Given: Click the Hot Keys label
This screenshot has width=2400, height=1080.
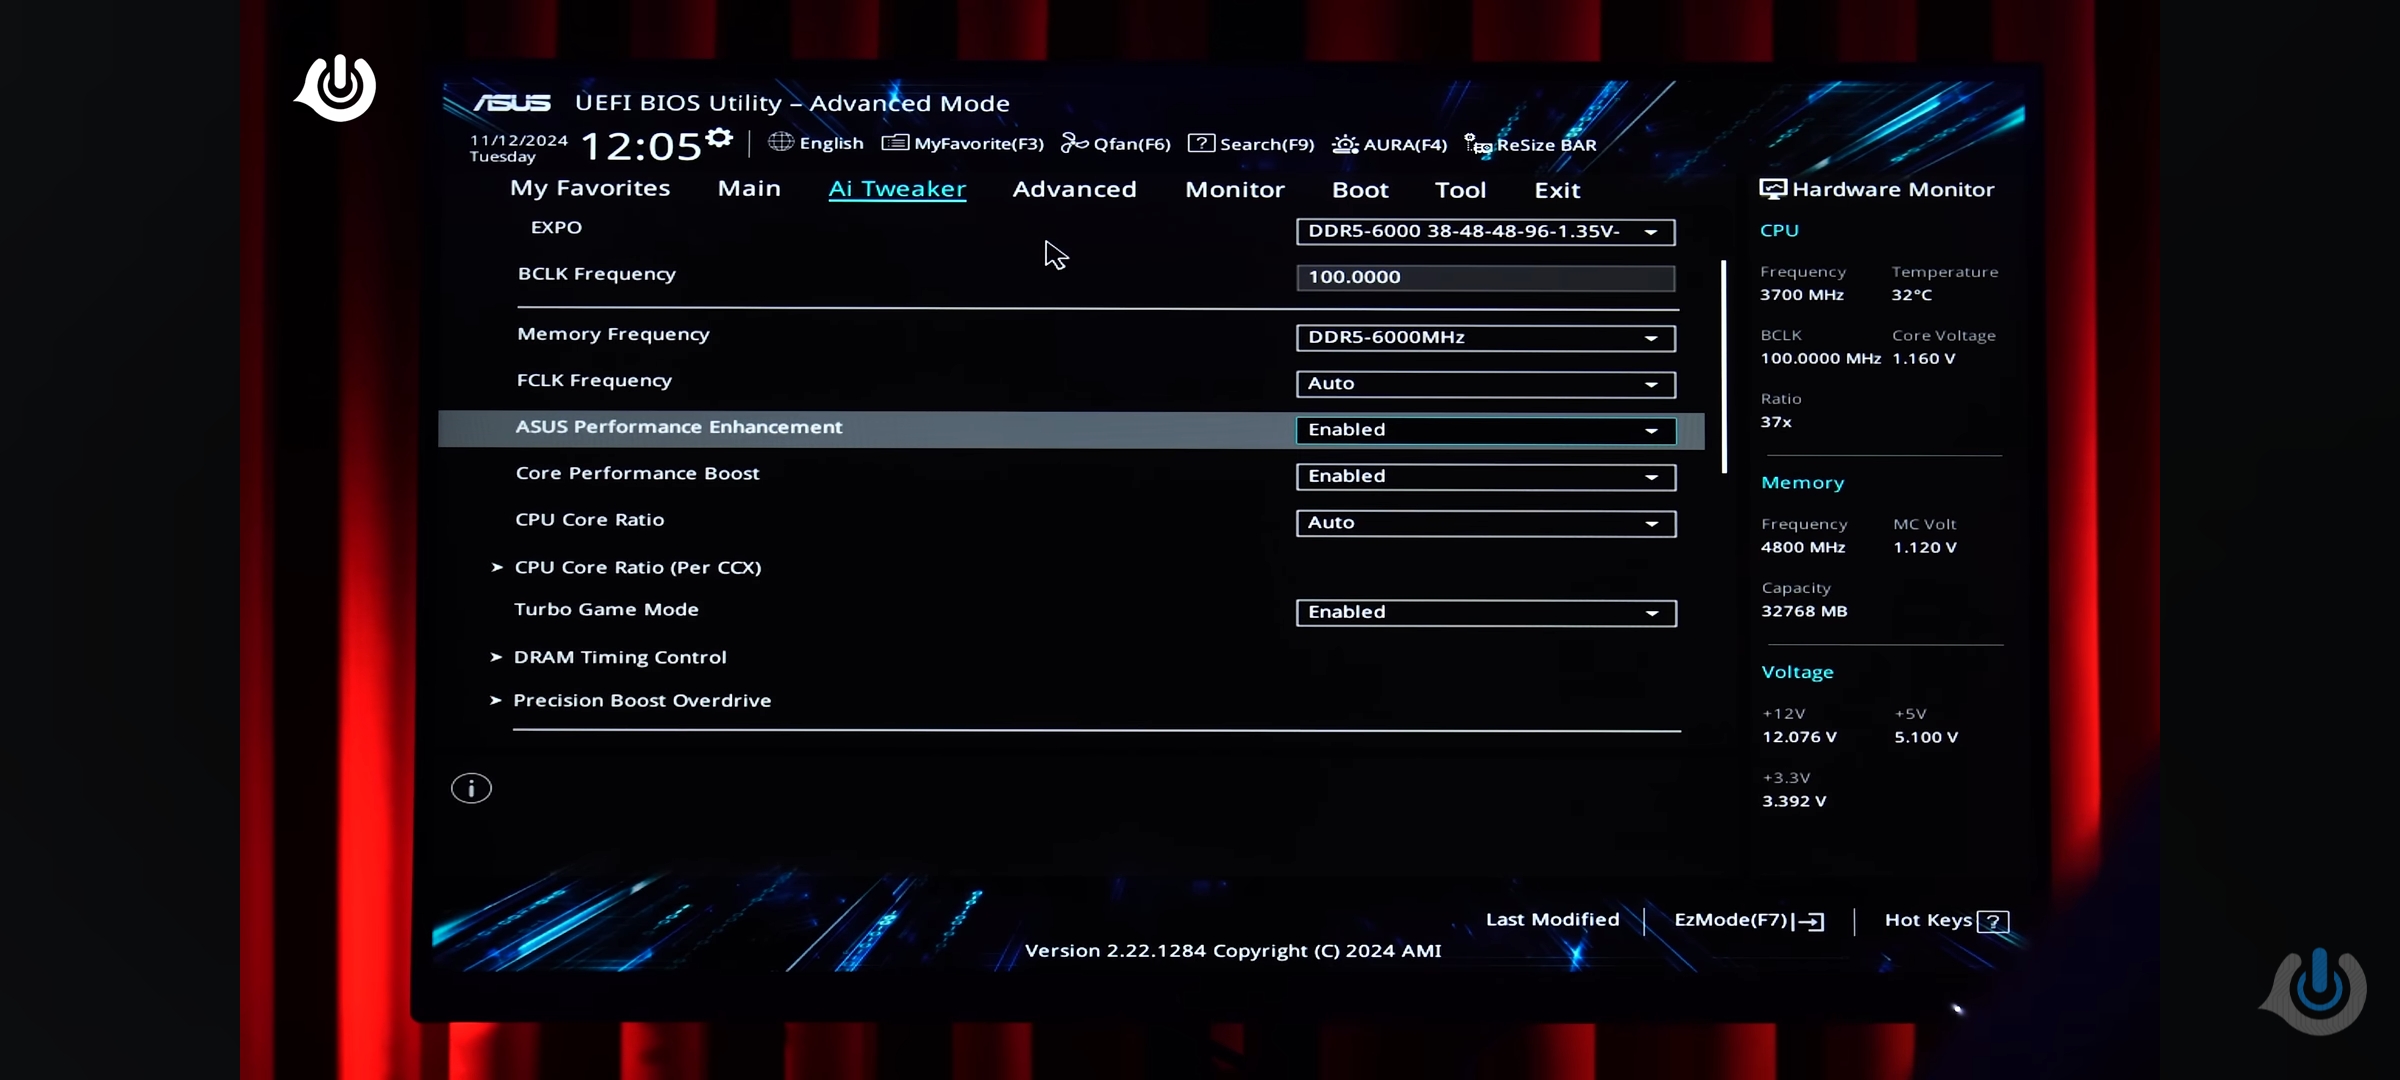Looking at the screenshot, I should click(x=1928, y=920).
